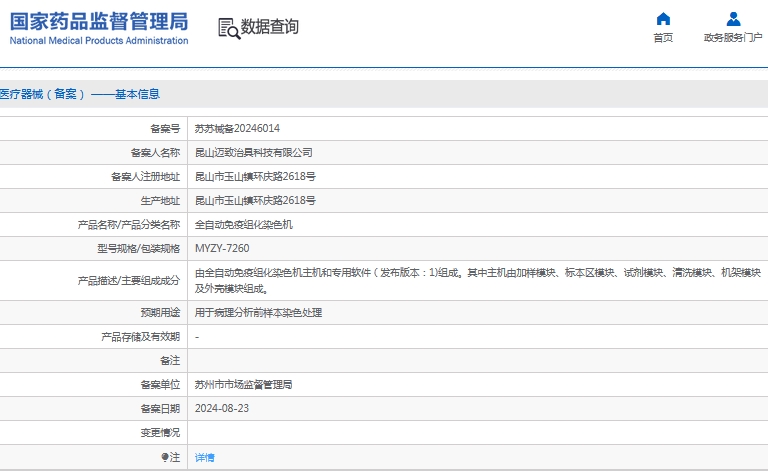Click the National Medical Products Administration text
This screenshot has width=768, height=476.
tap(99, 41)
